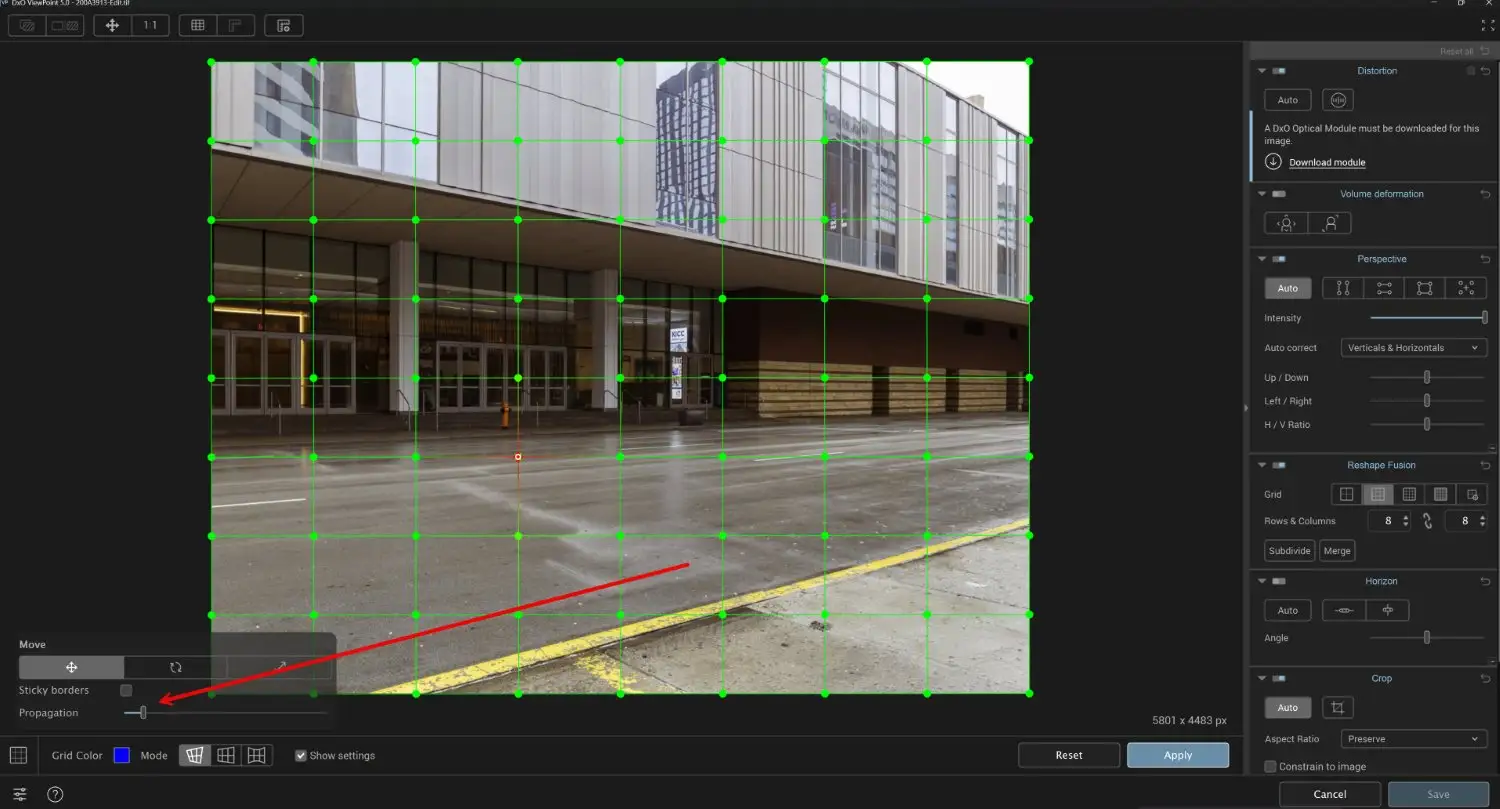Screen dimensions: 1500x809
Task: Enable the Constrain to image checkbox
Action: click(x=1270, y=766)
